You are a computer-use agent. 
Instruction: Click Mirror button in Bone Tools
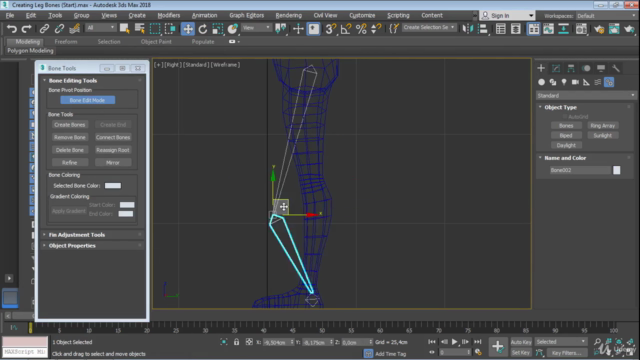tap(113, 162)
